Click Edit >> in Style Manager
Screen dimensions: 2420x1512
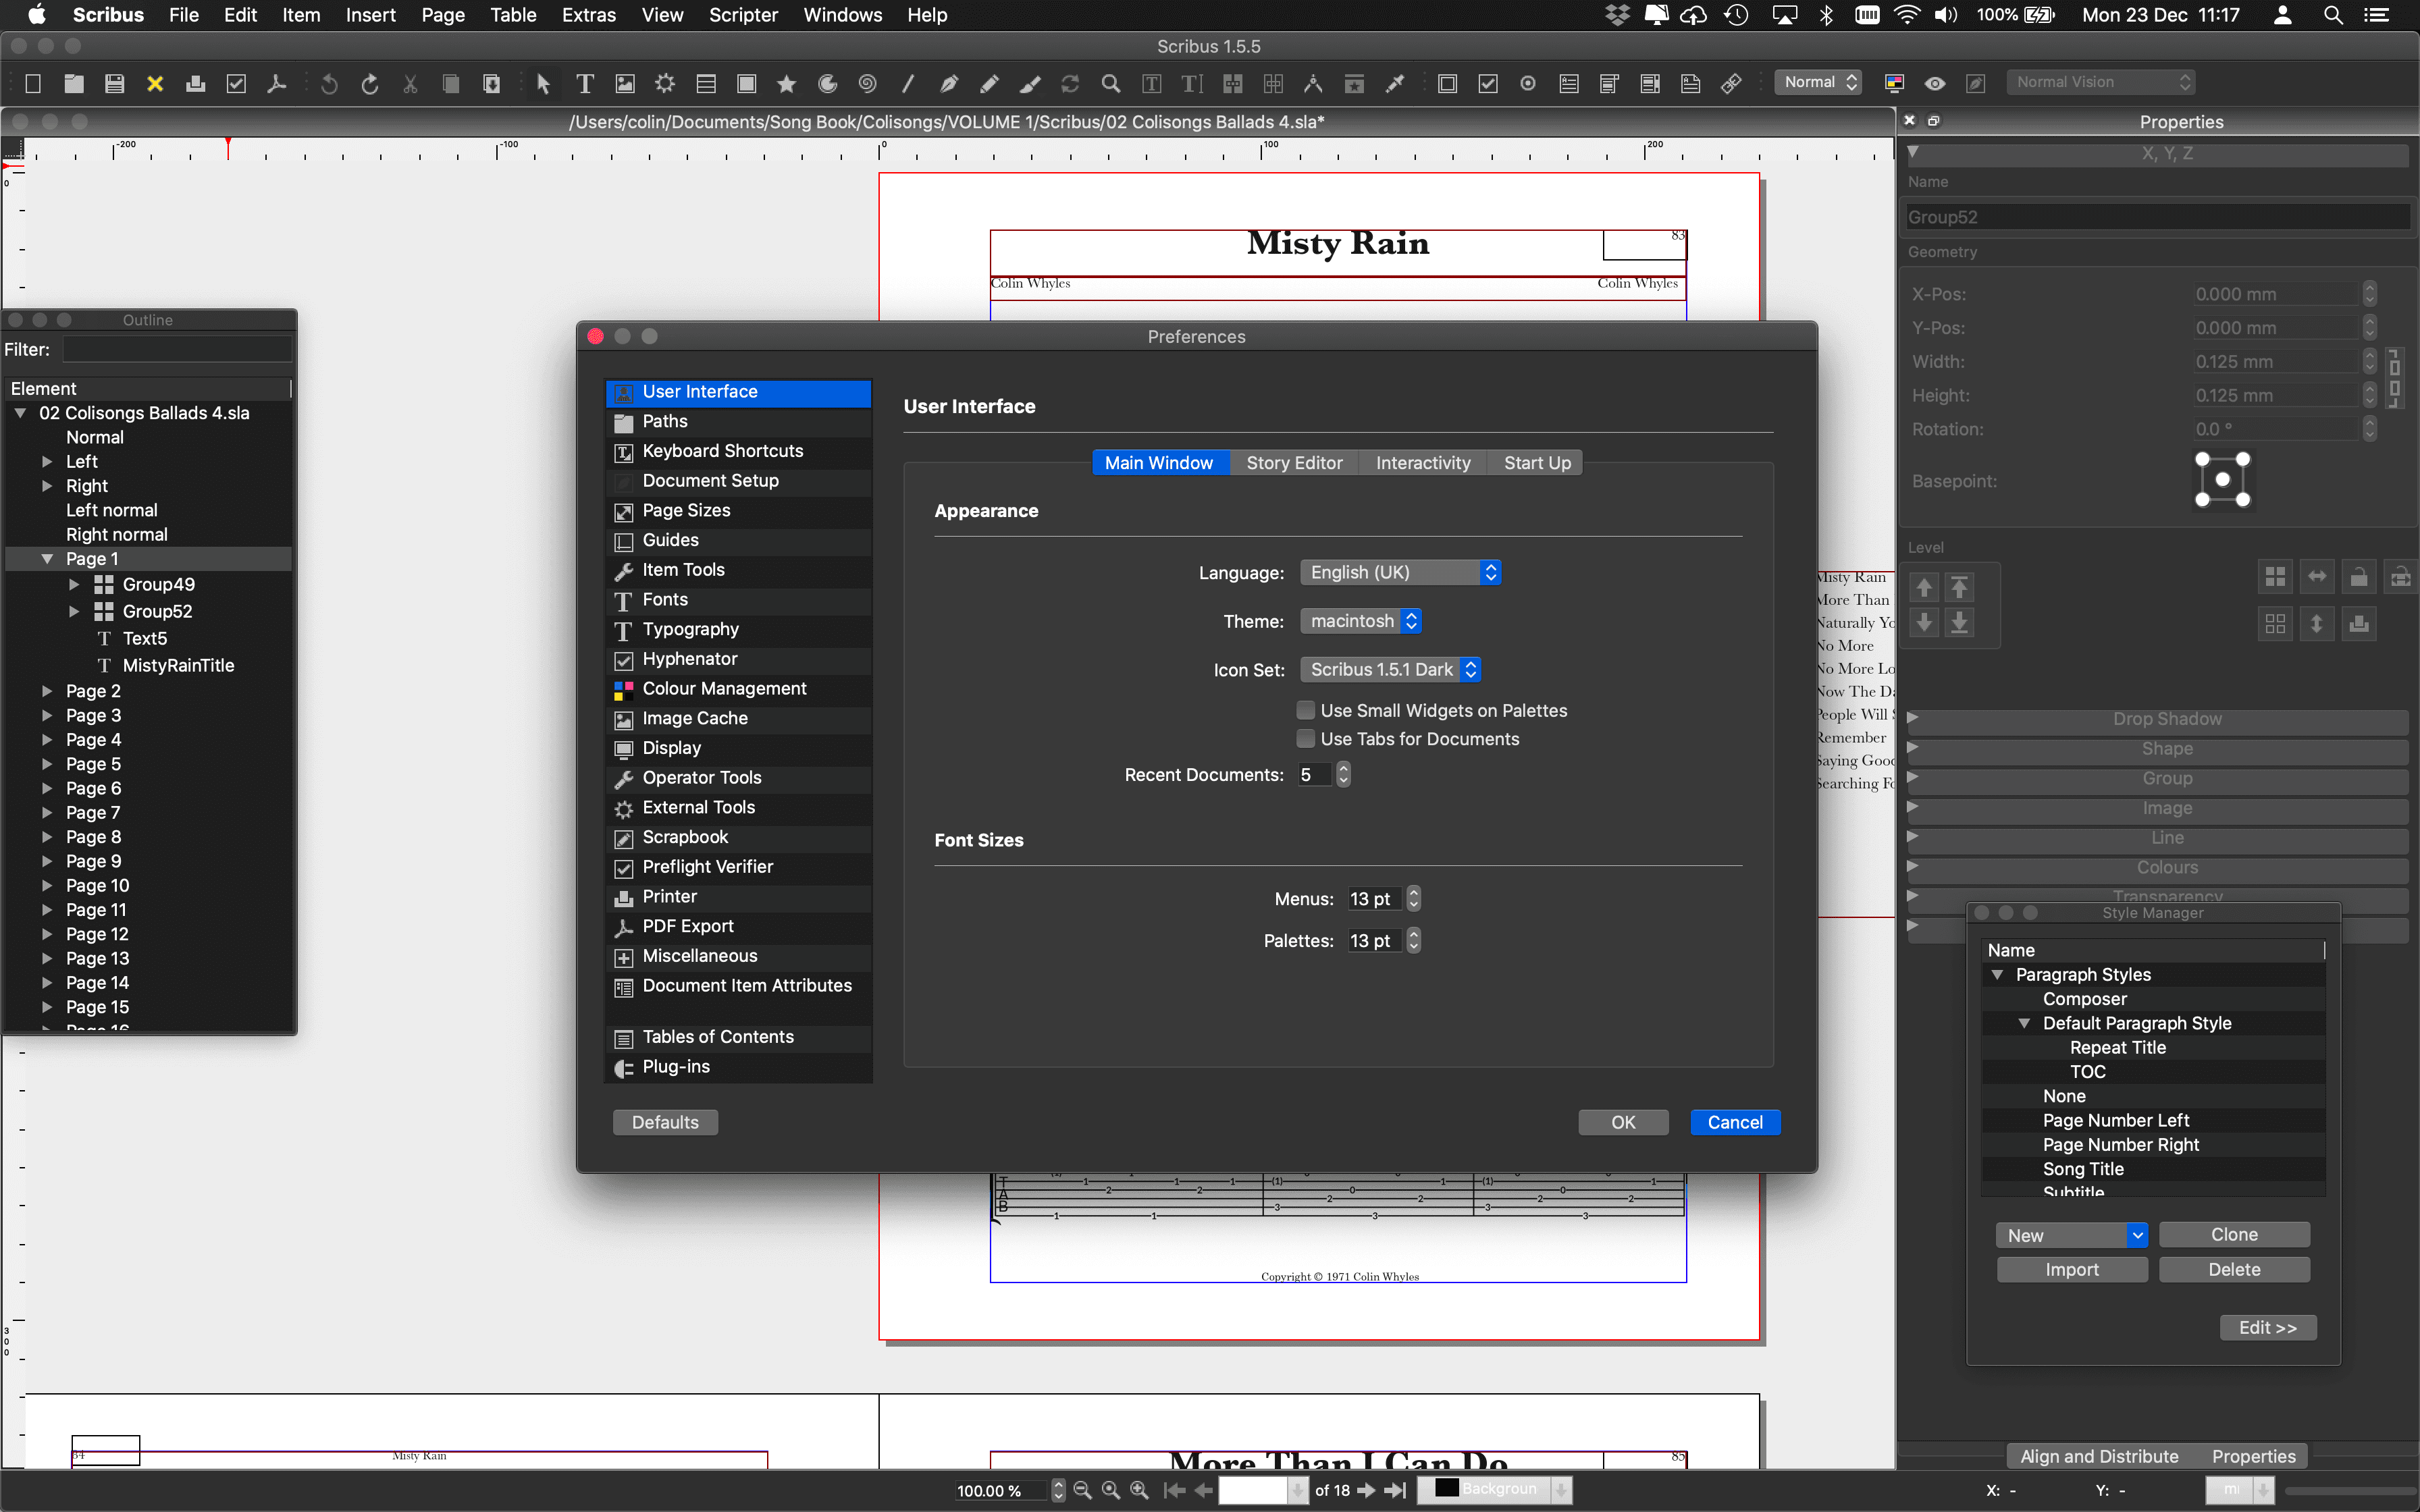[2268, 1327]
